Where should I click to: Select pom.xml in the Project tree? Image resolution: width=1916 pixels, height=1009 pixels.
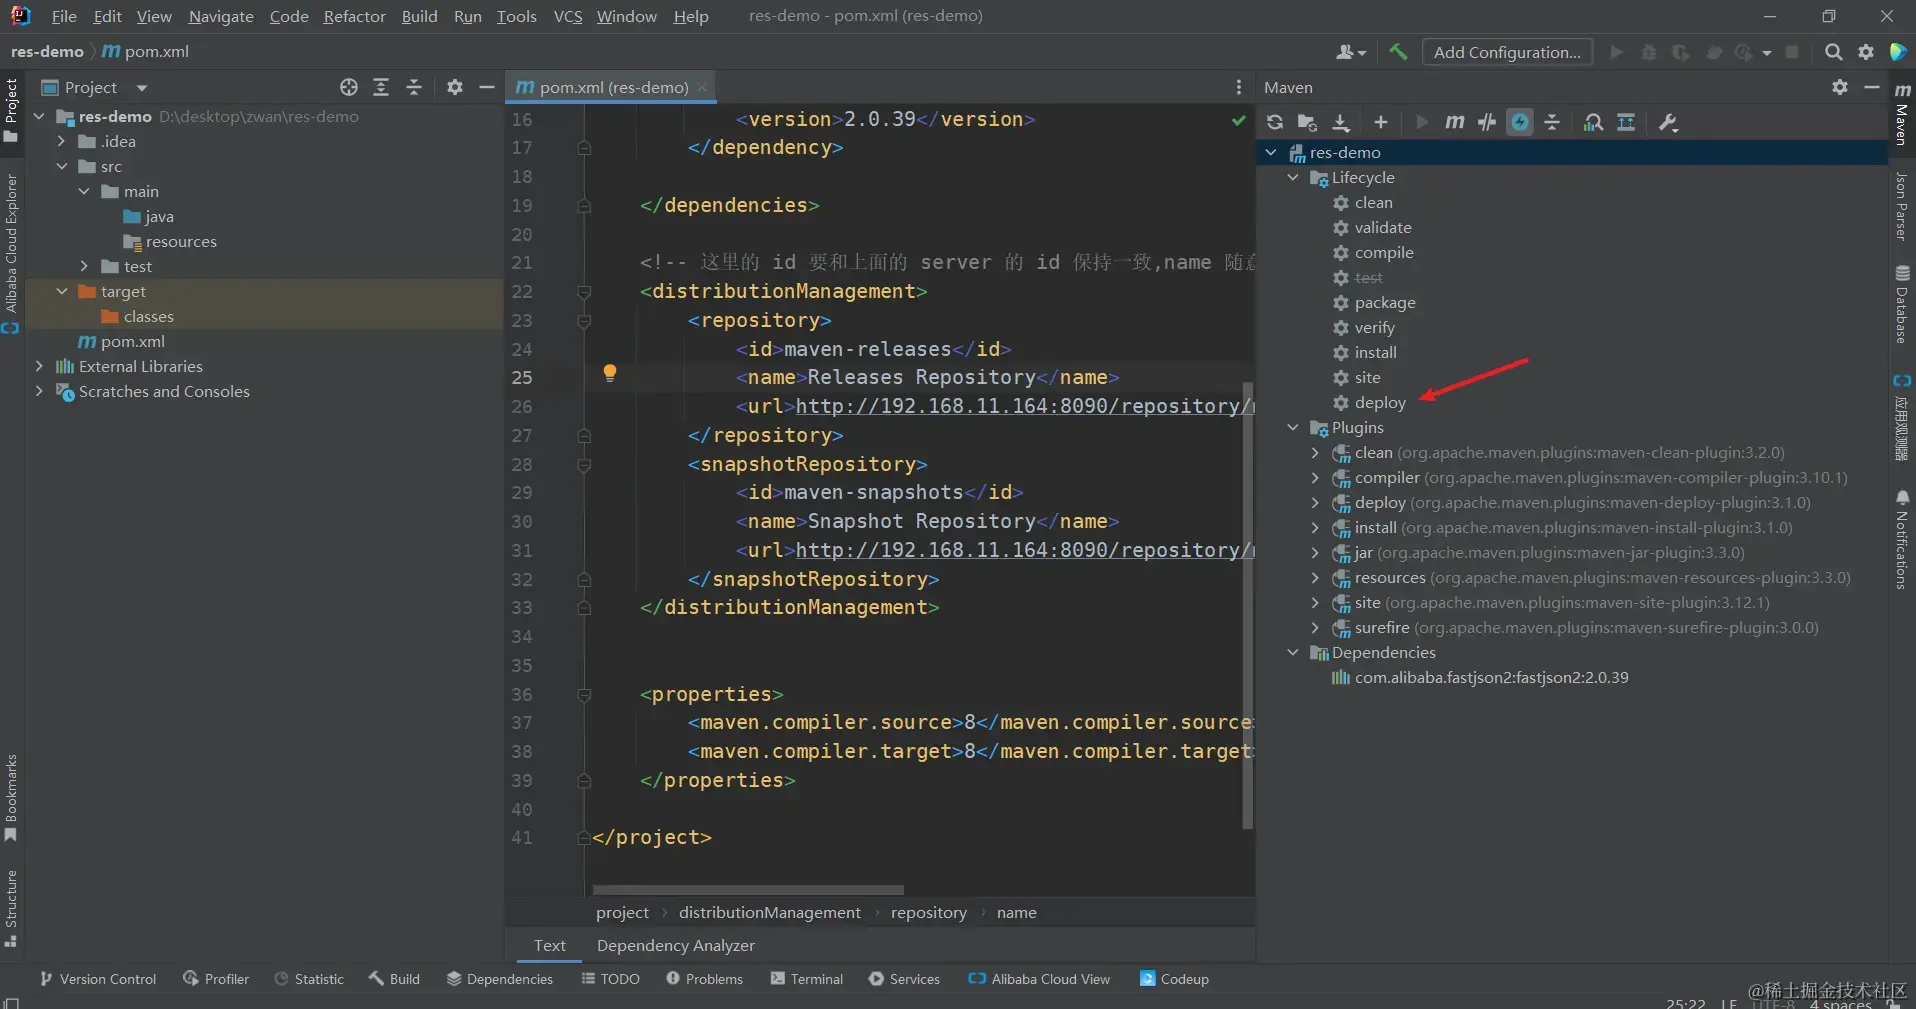(x=132, y=341)
